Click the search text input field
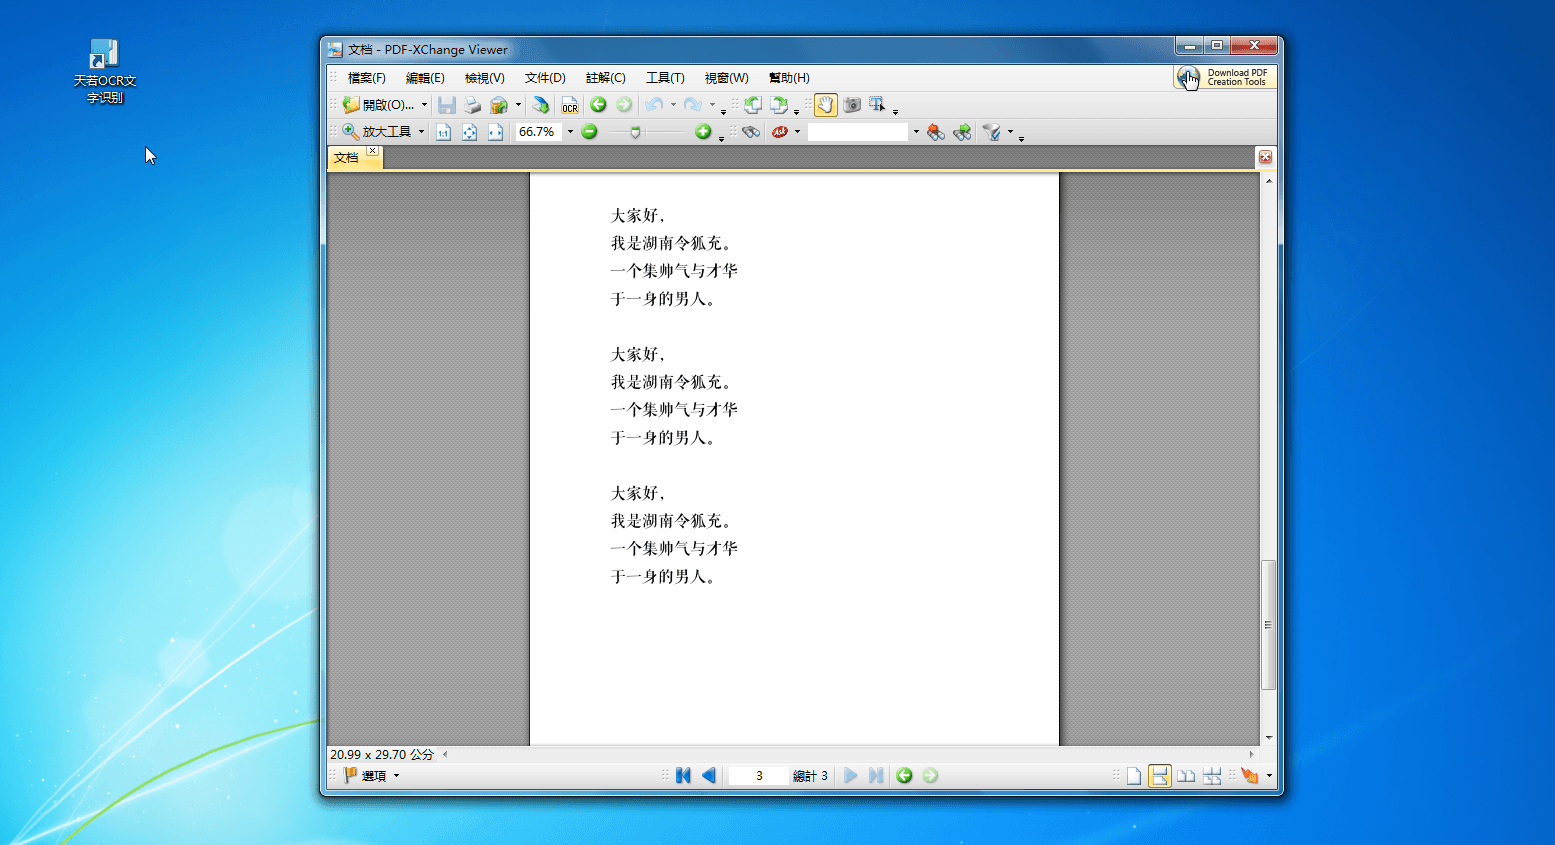The image size is (1555, 845). pos(859,132)
